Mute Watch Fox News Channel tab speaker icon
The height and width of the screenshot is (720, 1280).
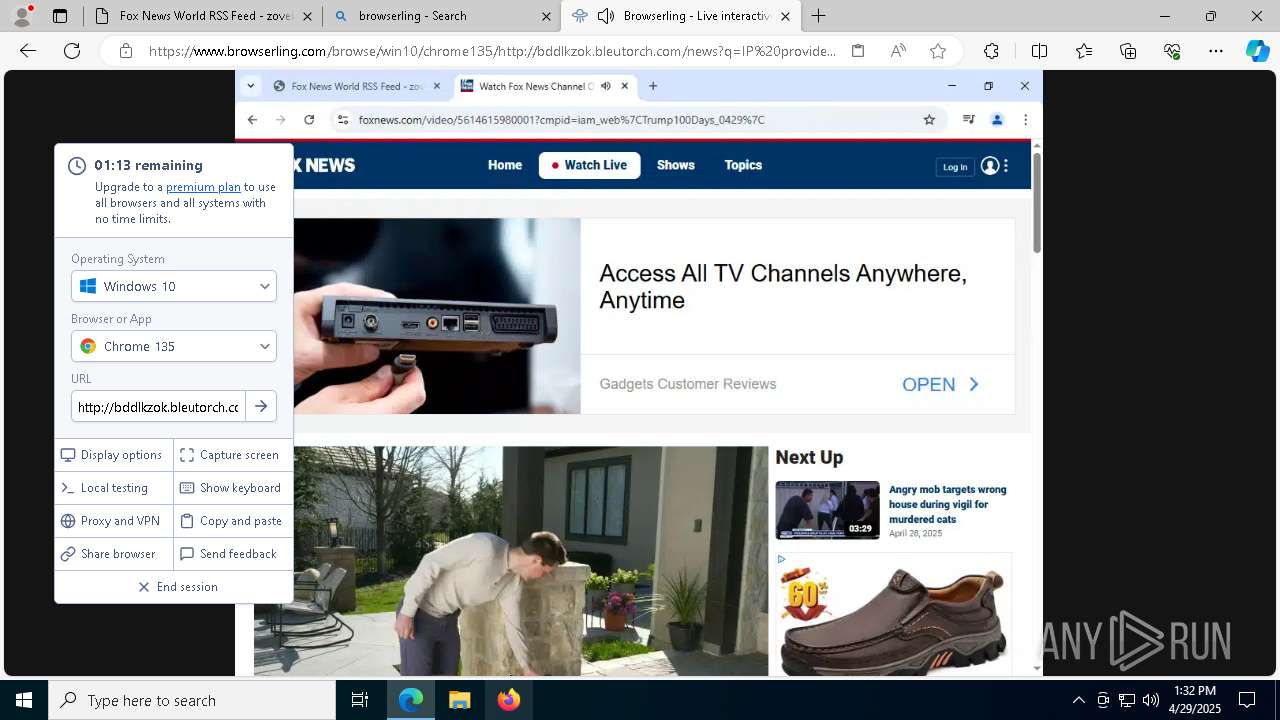(605, 86)
